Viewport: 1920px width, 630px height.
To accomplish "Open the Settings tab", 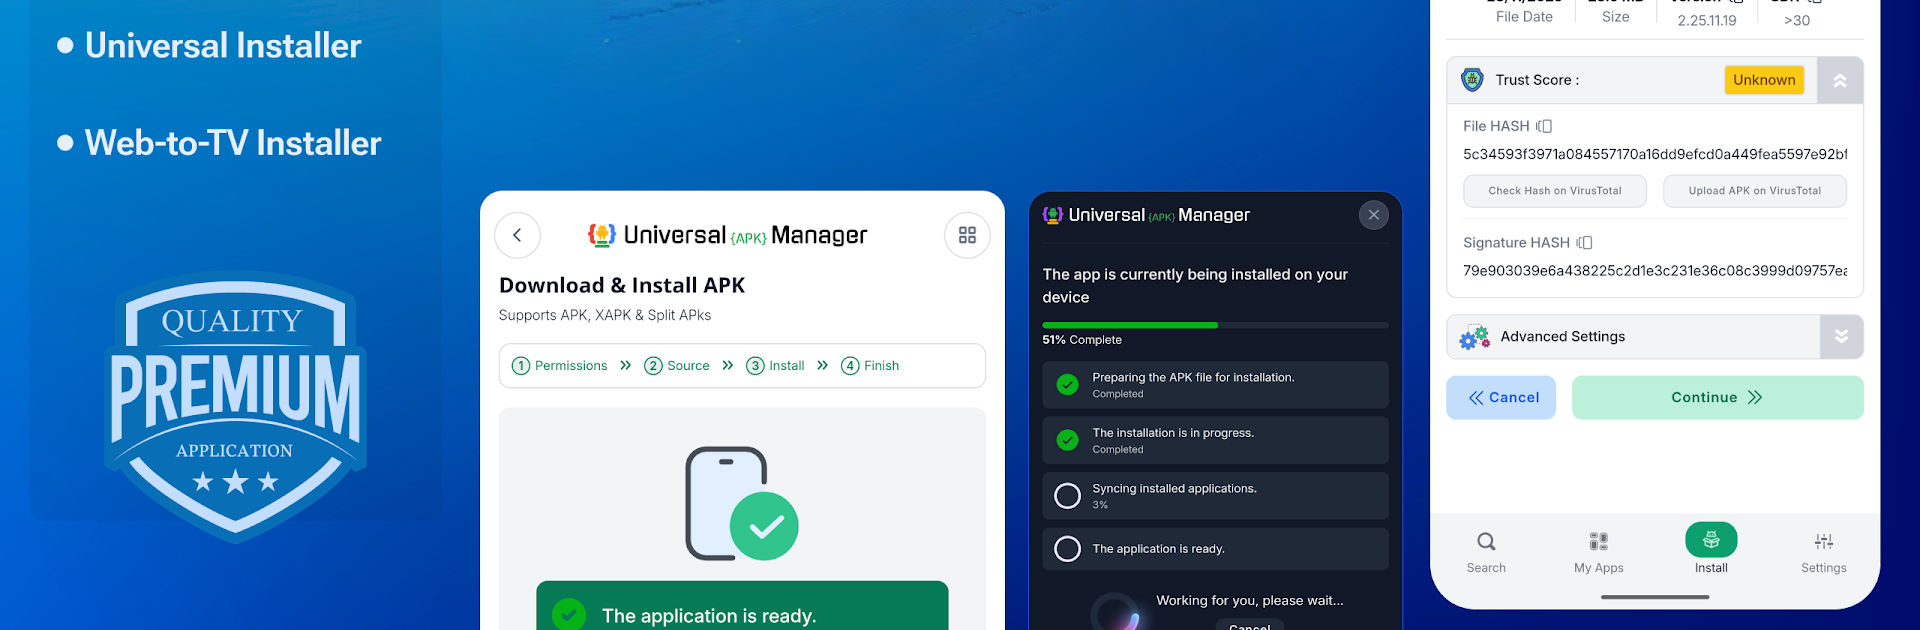I will 1823,552.
